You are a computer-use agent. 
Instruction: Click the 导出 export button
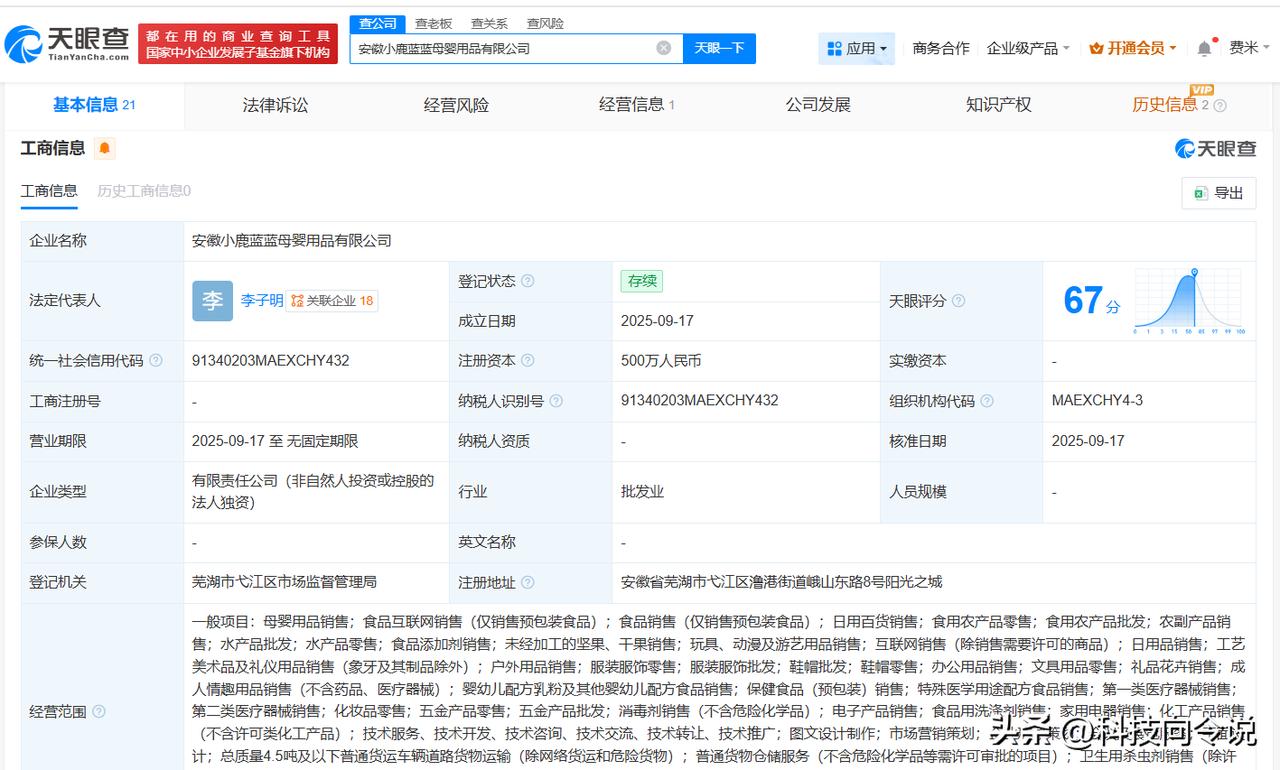tap(1219, 193)
